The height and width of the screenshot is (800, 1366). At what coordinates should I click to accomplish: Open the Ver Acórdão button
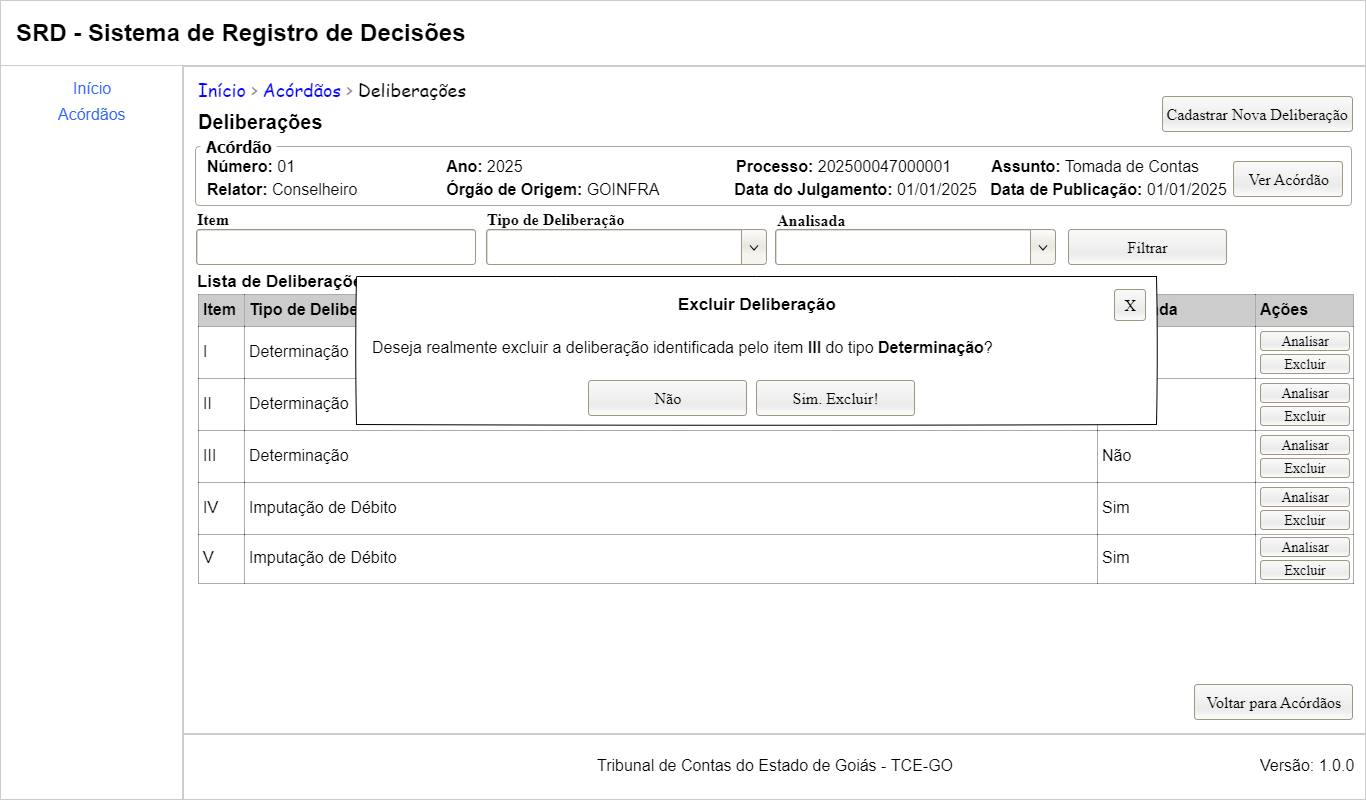pyautogui.click(x=1288, y=180)
